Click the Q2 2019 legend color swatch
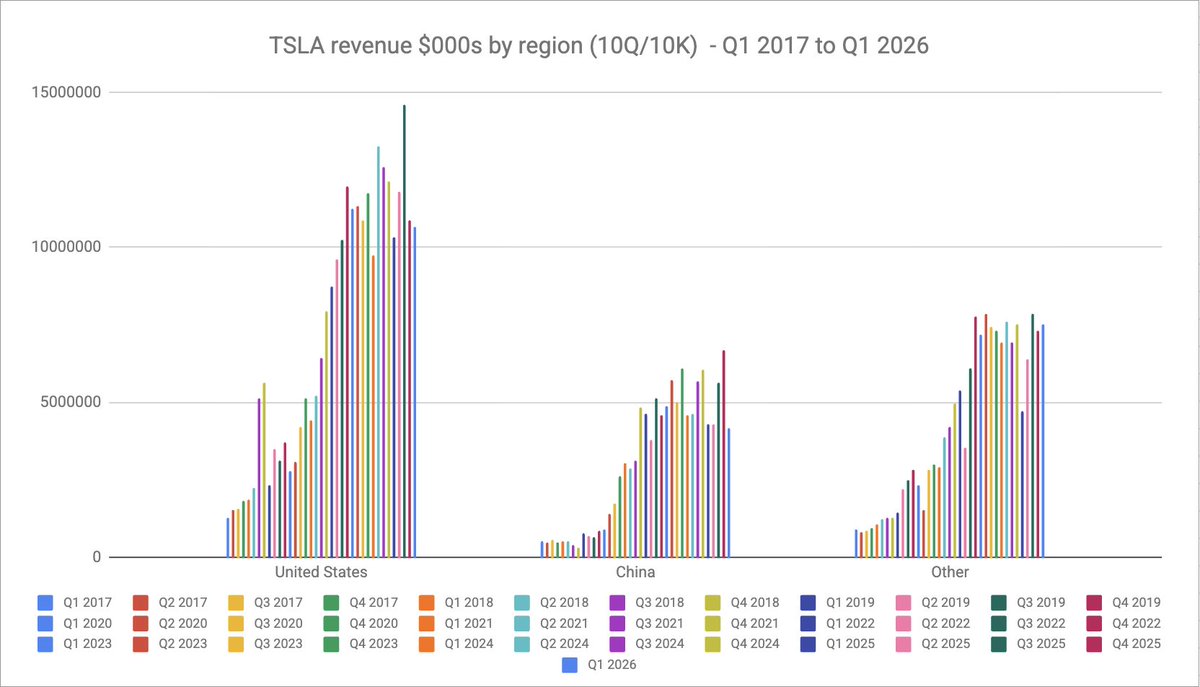This screenshot has width=1200, height=687. click(x=905, y=603)
